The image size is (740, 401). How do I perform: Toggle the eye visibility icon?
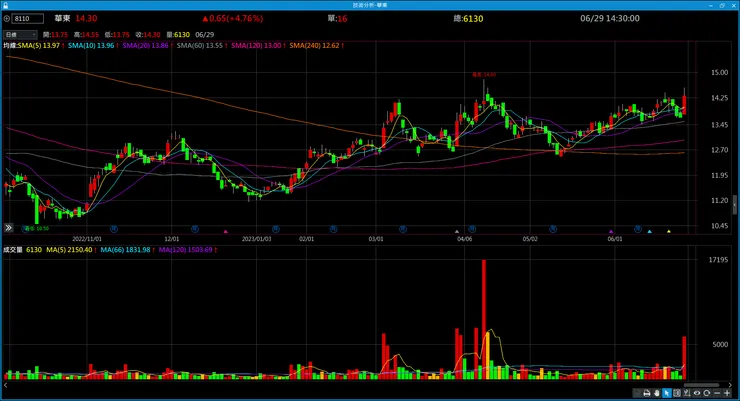click(697, 393)
